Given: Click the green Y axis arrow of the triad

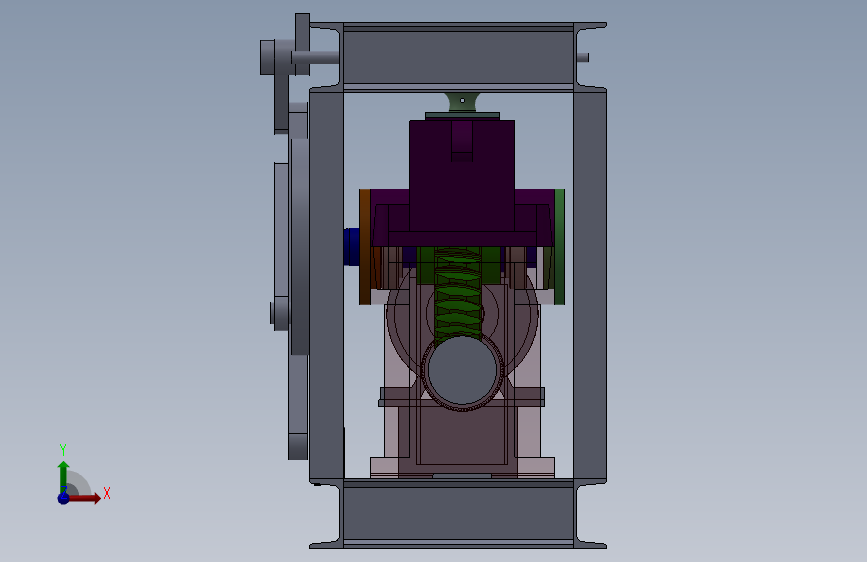Looking at the screenshot, I should tap(64, 476).
